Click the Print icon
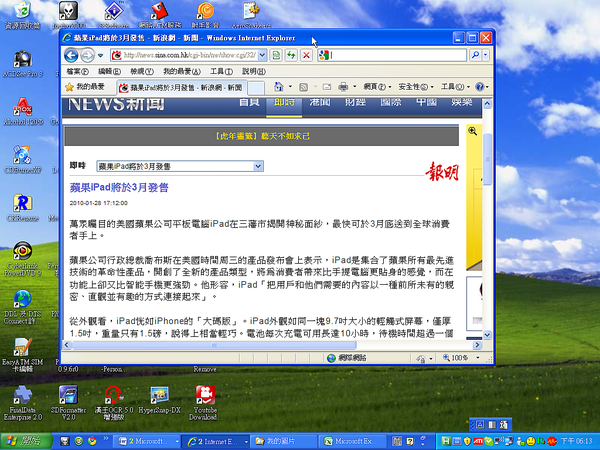The height and width of the screenshot is (450, 600). [343, 87]
